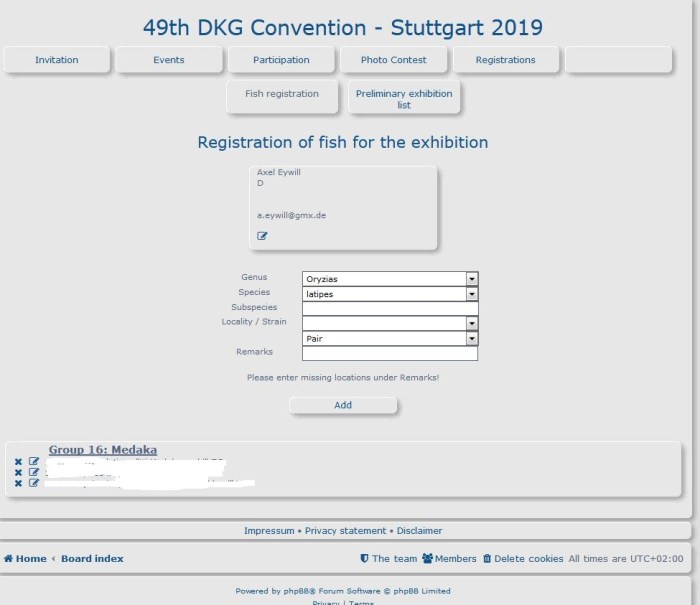Click the Home icon in footer
This screenshot has height=605, width=700.
pos(9,559)
